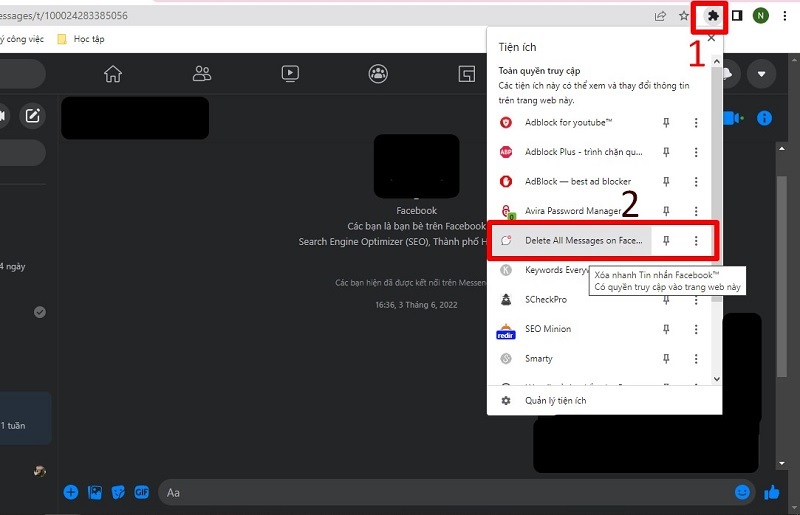Select Adblock Plus extension entry
The height and width of the screenshot is (515, 800).
[570, 152]
